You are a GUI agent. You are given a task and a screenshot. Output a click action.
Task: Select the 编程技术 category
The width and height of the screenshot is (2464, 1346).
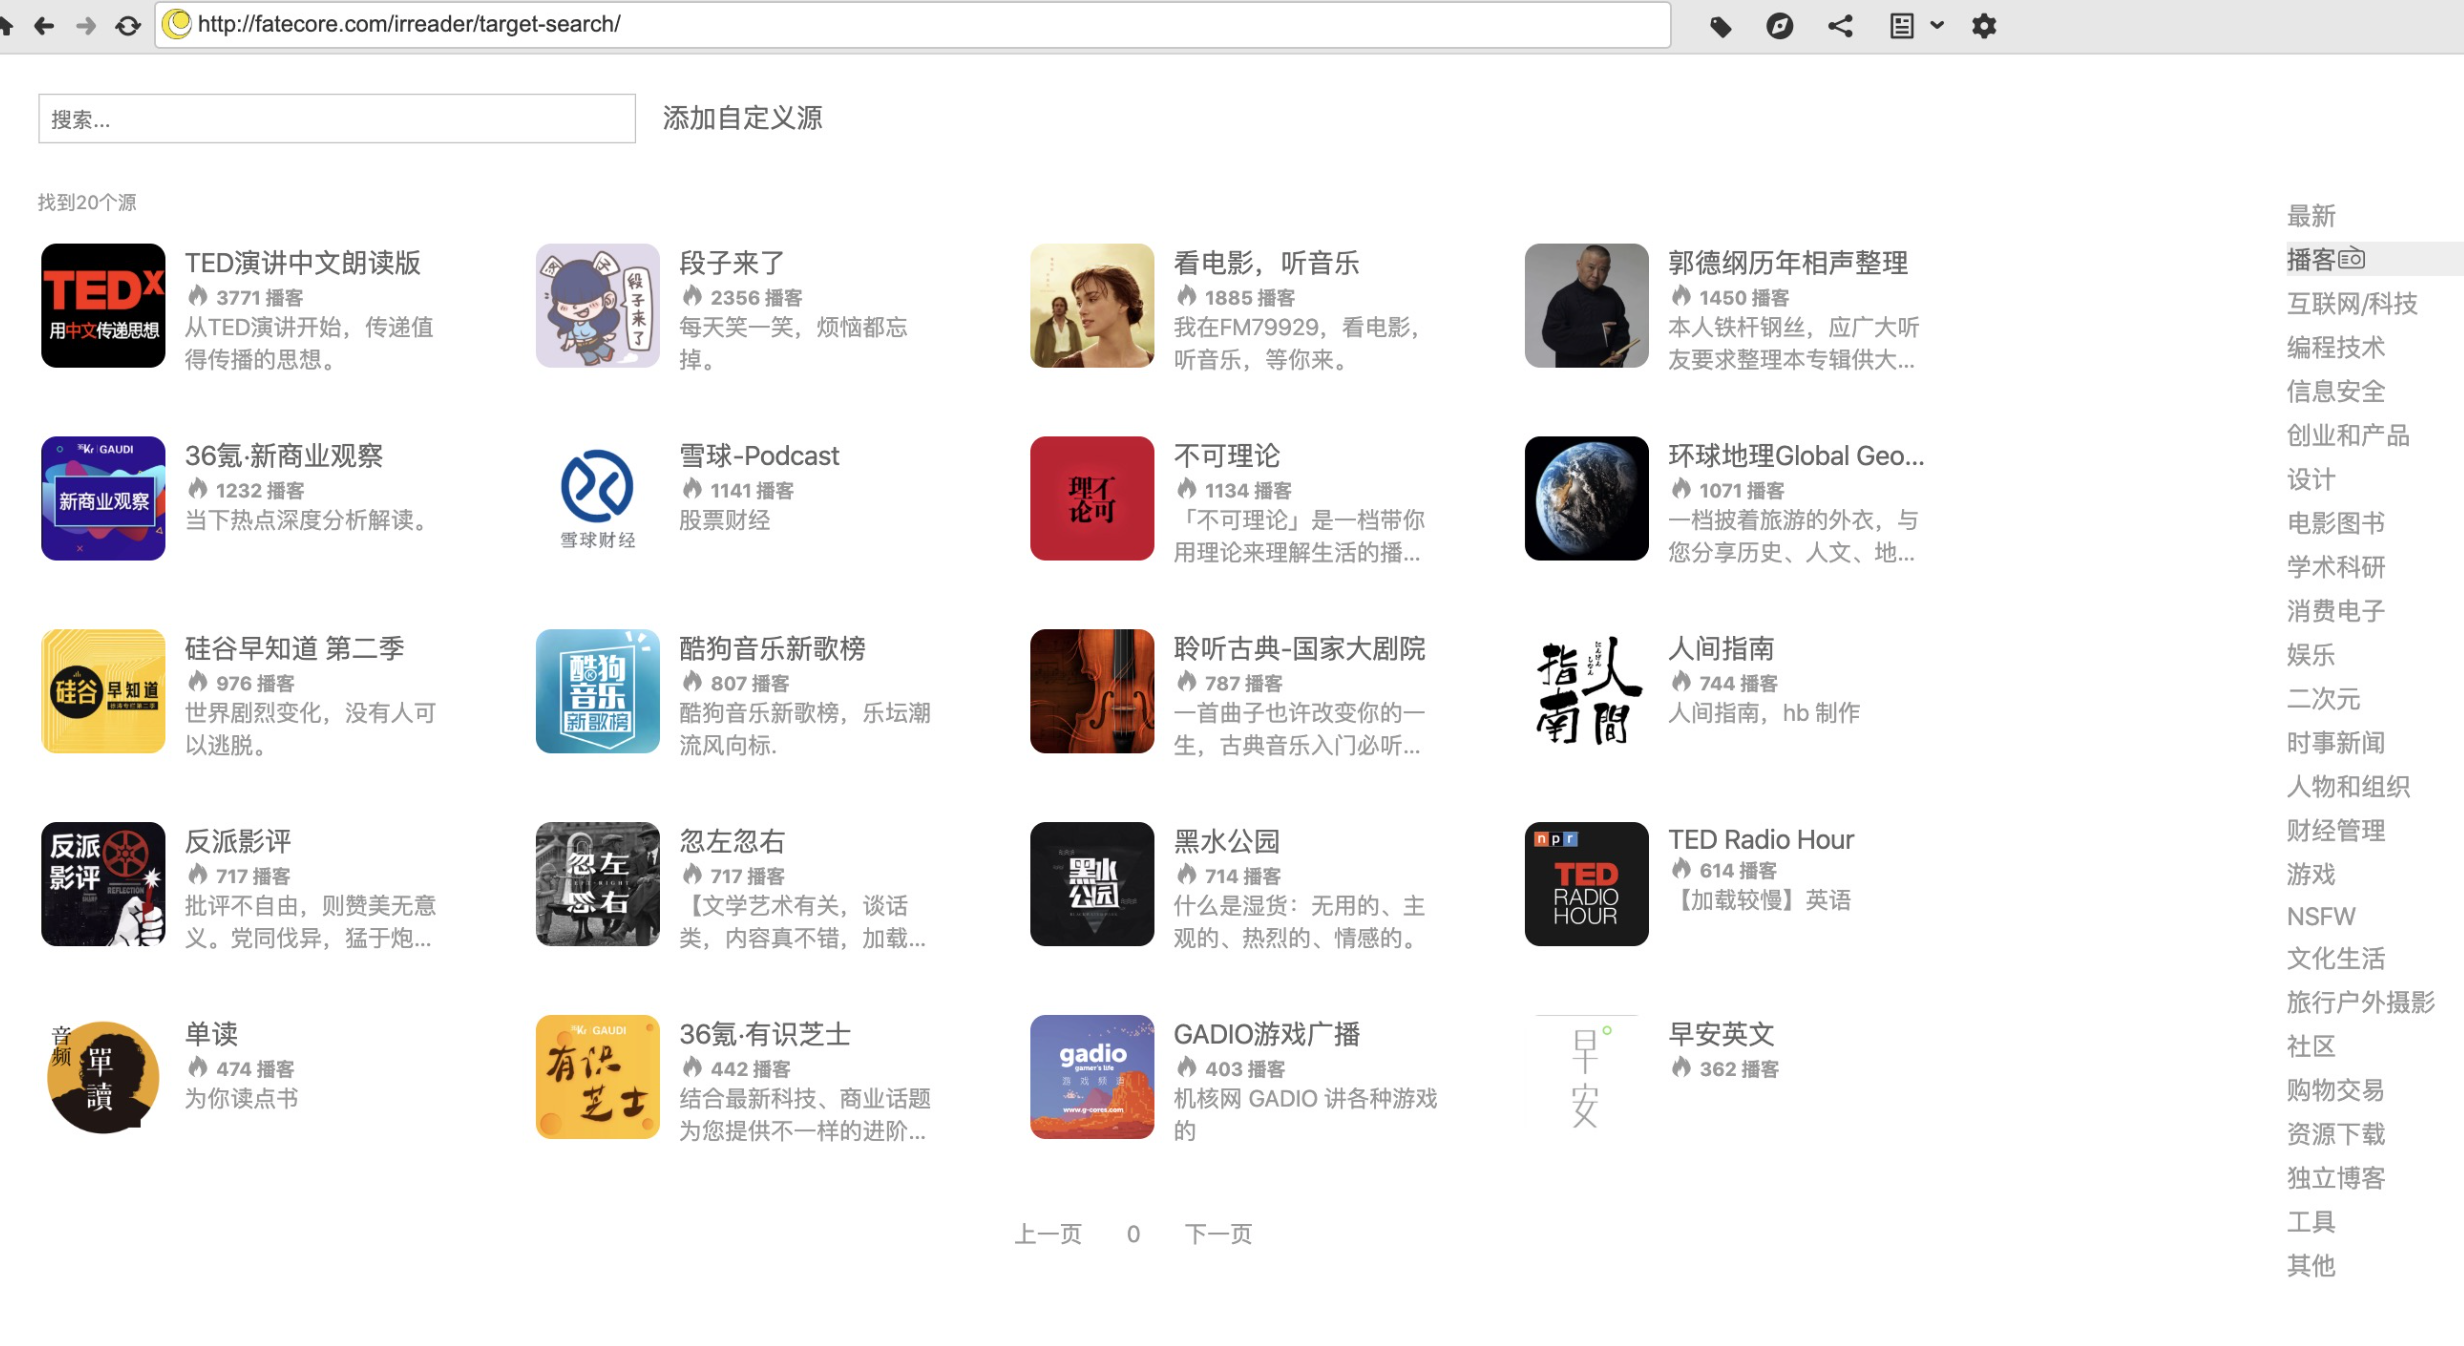(2336, 346)
